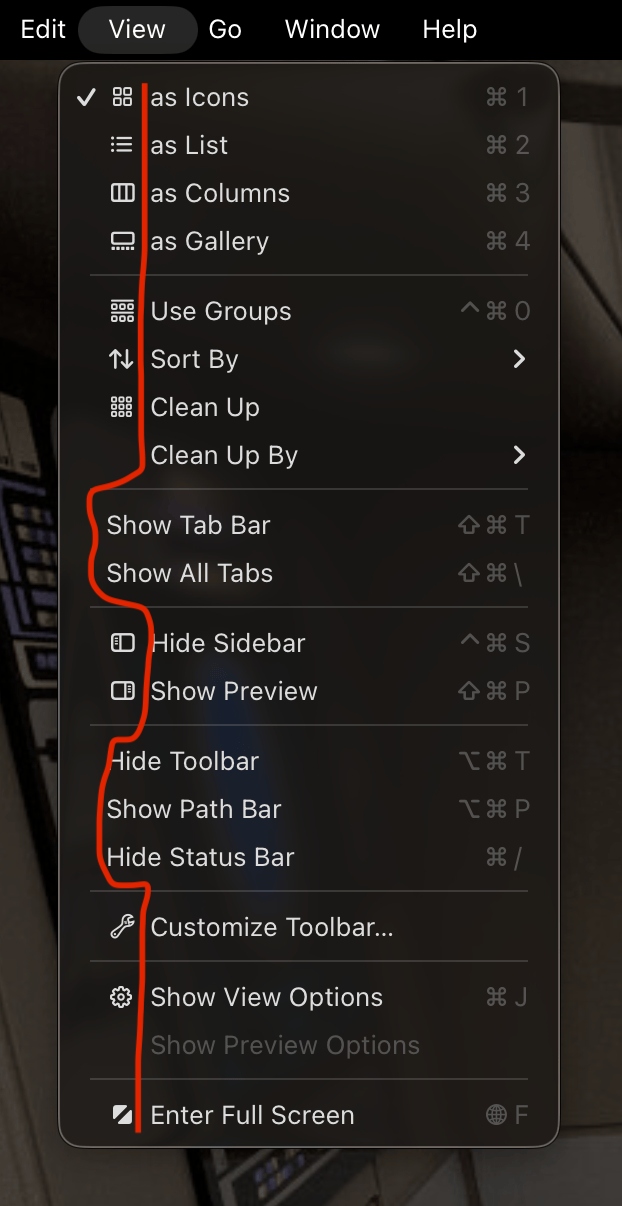Screen dimensions: 622x1206
Task: Open the Go menu
Action: (225, 29)
